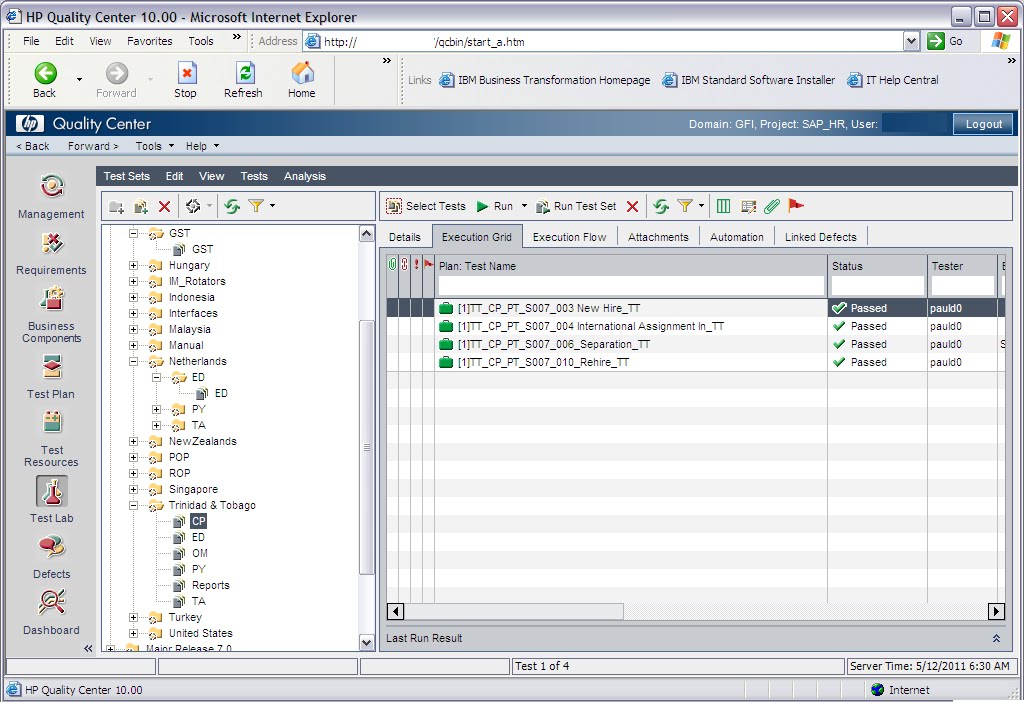The width and height of the screenshot is (1024, 702).
Task: Open the Analysis menu
Action: (304, 176)
